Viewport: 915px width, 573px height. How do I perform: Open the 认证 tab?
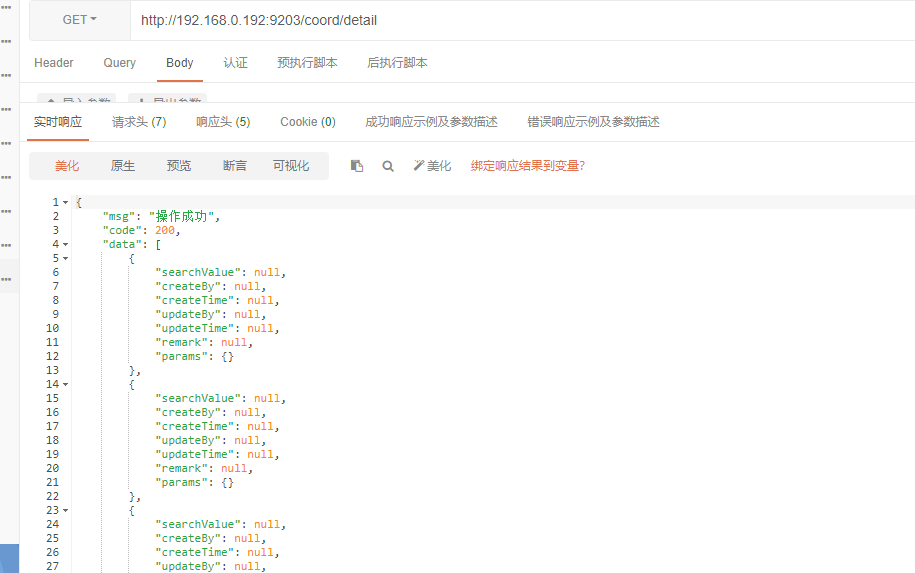tap(236, 63)
